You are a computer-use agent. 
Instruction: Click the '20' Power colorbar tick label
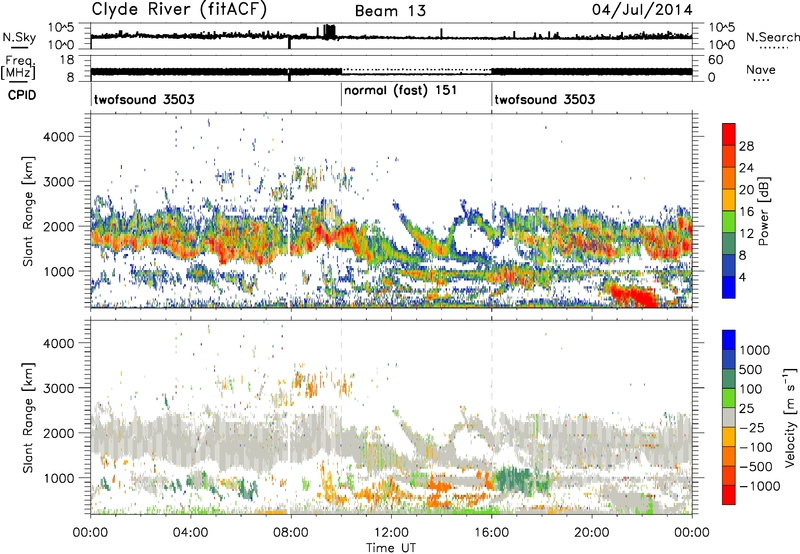(746, 190)
